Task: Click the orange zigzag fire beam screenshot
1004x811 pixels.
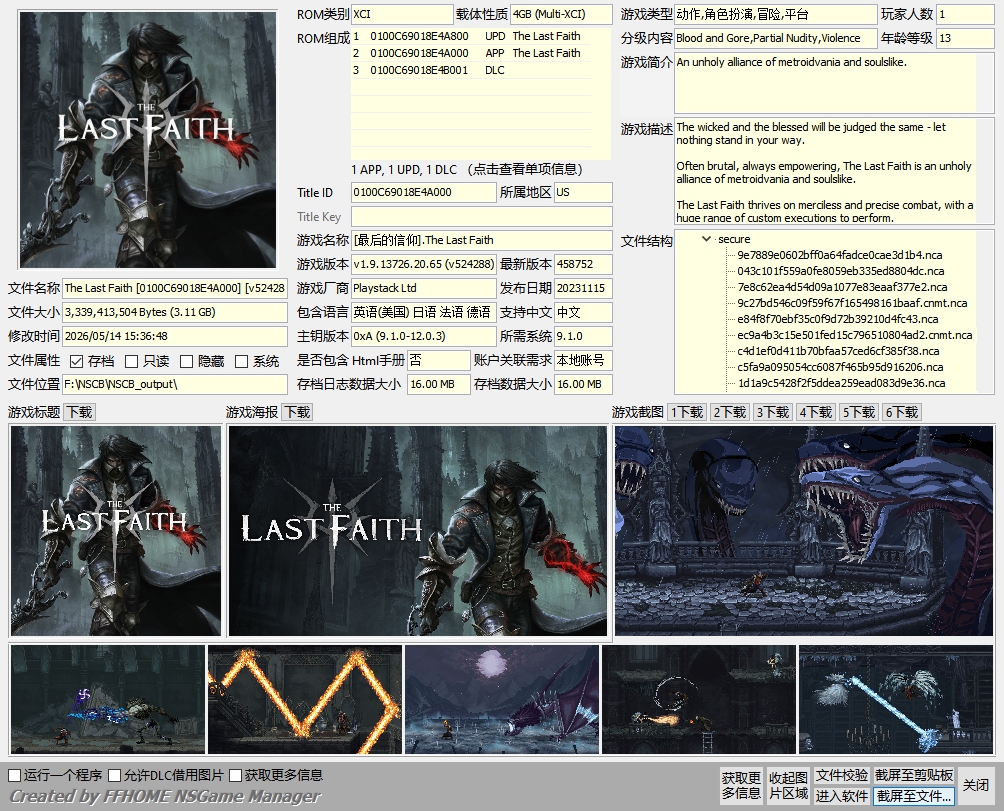Action: point(305,700)
